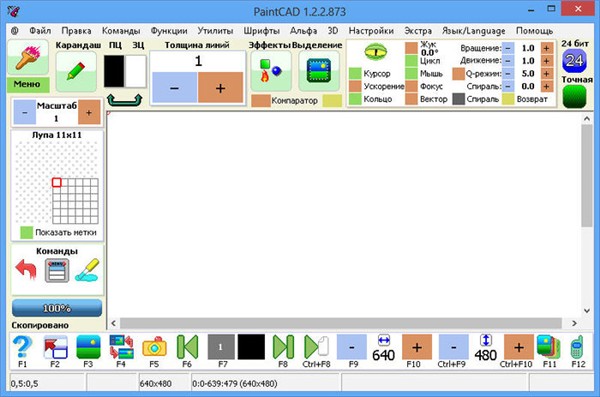Go to last frame with F8 icon
600x397 pixels.
point(283,347)
